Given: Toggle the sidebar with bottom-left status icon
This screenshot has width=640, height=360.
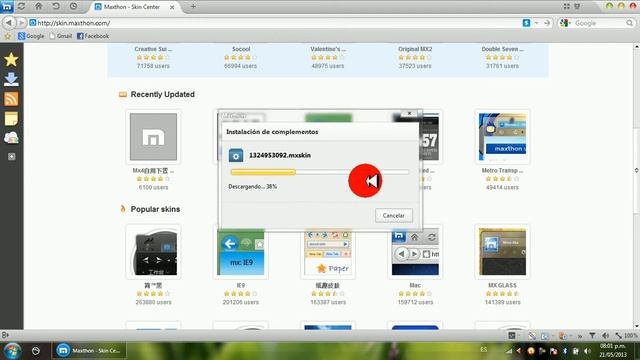Looking at the screenshot, I should 5,336.
